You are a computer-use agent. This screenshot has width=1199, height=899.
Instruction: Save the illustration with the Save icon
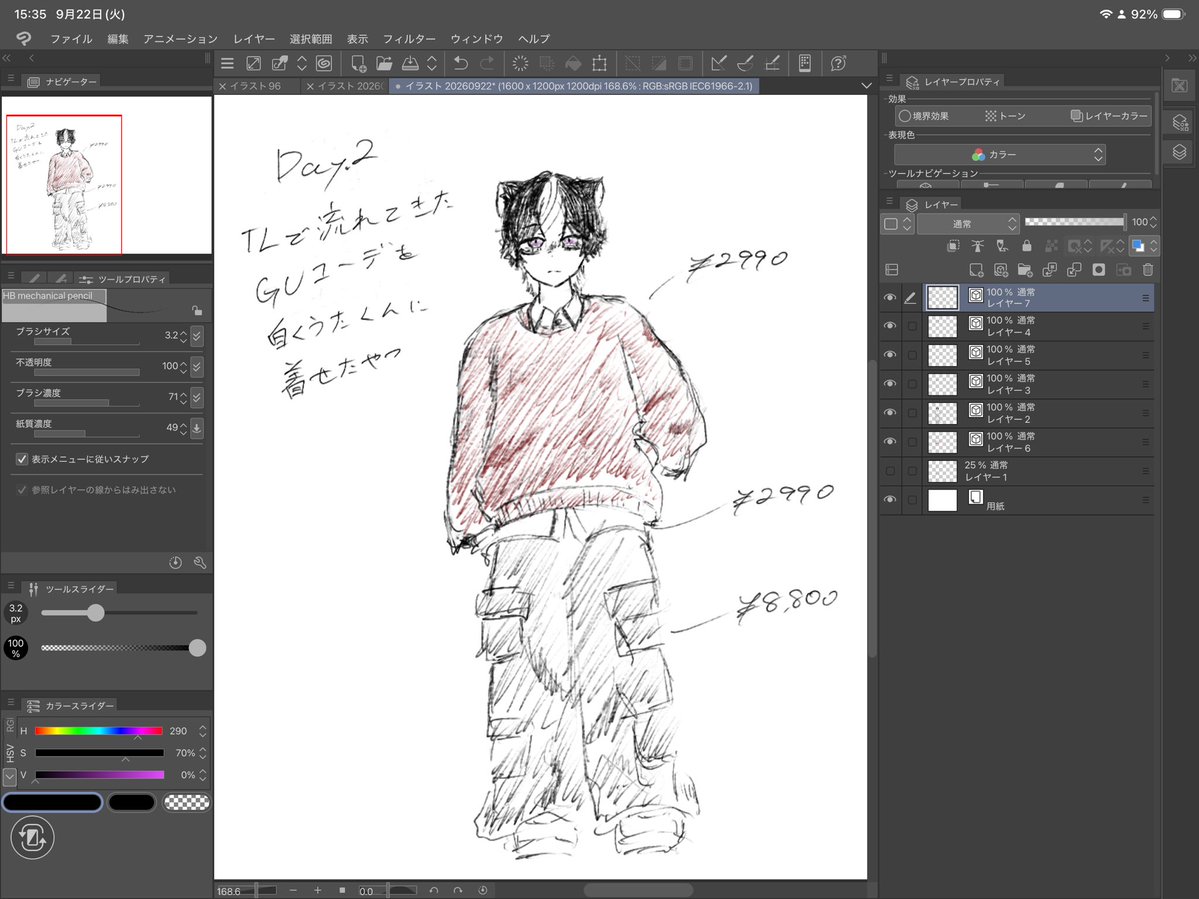tap(410, 63)
